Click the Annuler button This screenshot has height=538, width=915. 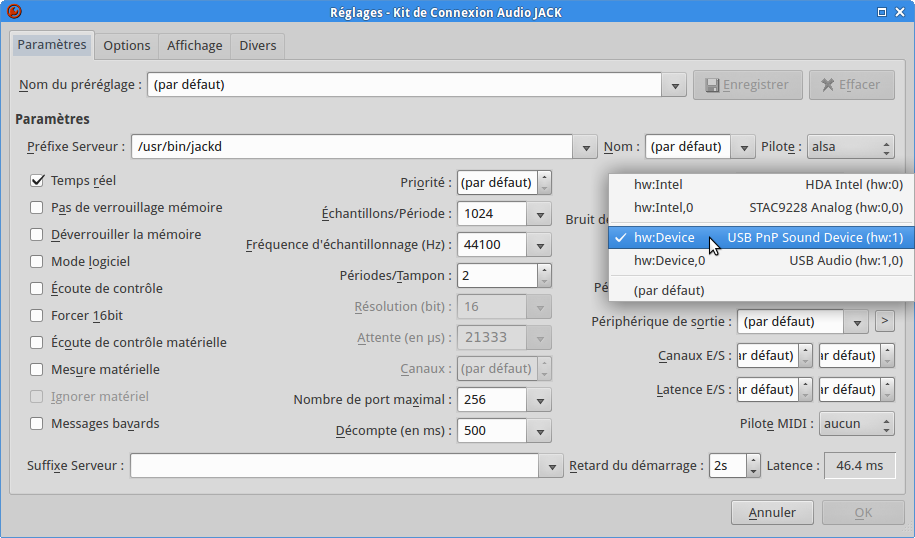point(773,513)
